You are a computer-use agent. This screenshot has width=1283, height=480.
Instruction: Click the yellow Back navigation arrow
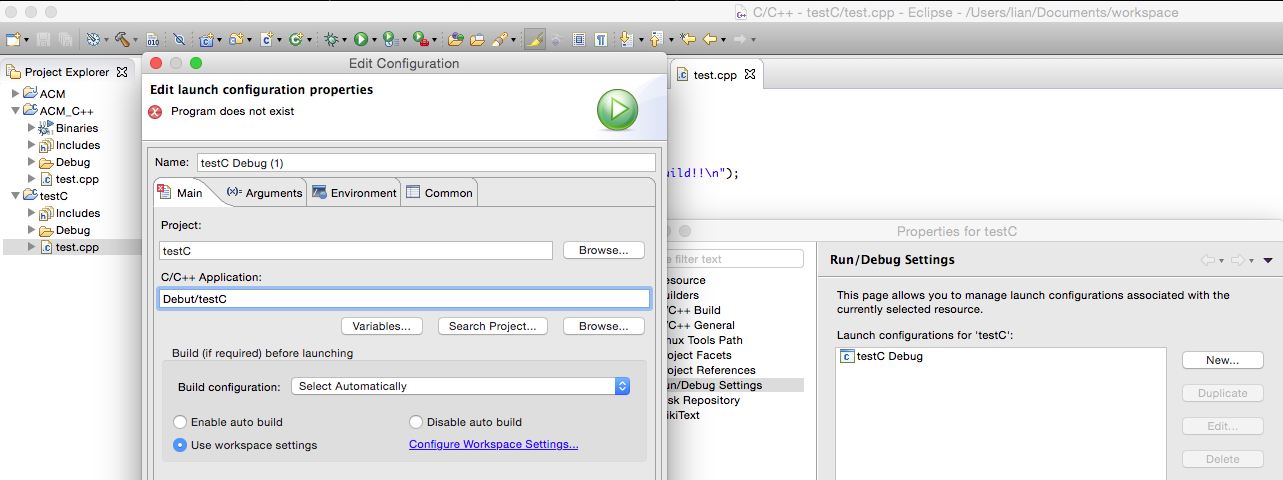coord(709,39)
